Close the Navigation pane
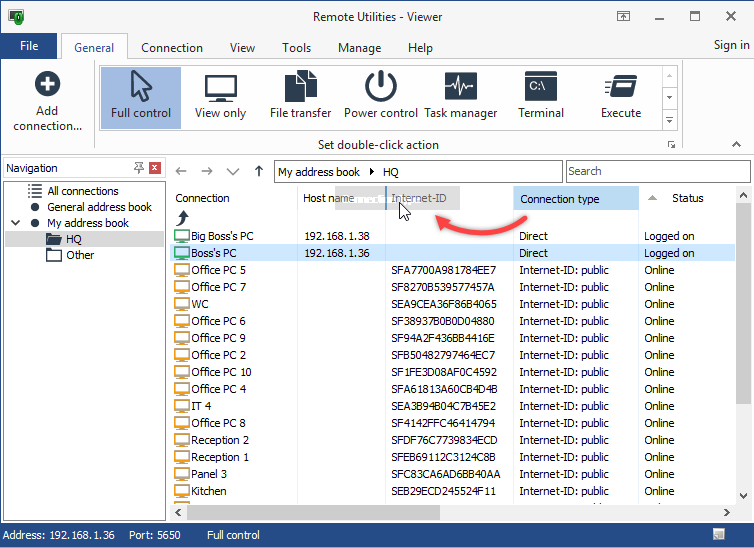The height and width of the screenshot is (548, 754). [x=155, y=168]
